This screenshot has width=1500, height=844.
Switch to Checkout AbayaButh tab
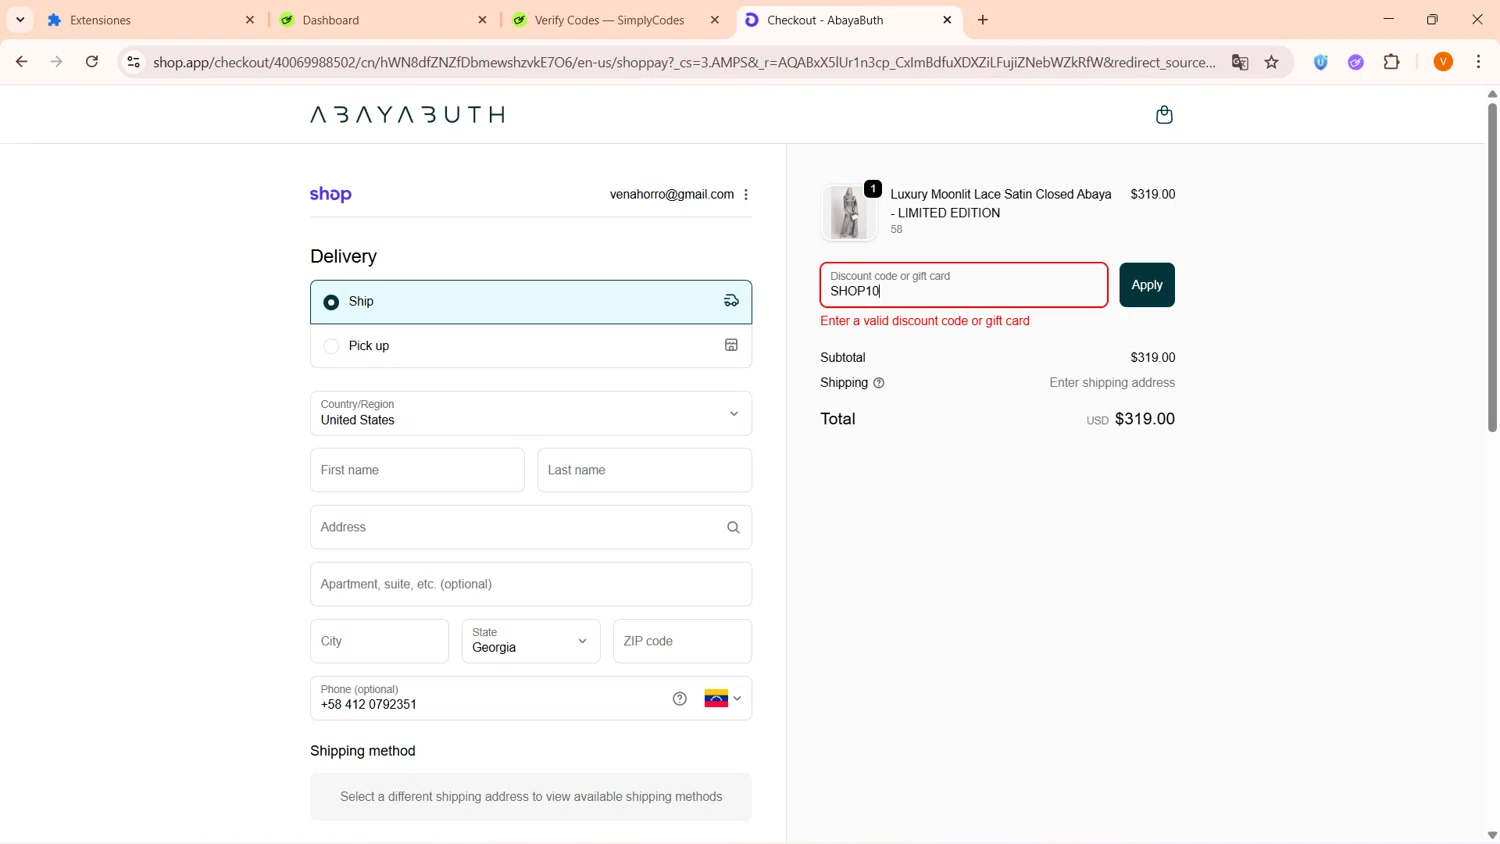[849, 20]
